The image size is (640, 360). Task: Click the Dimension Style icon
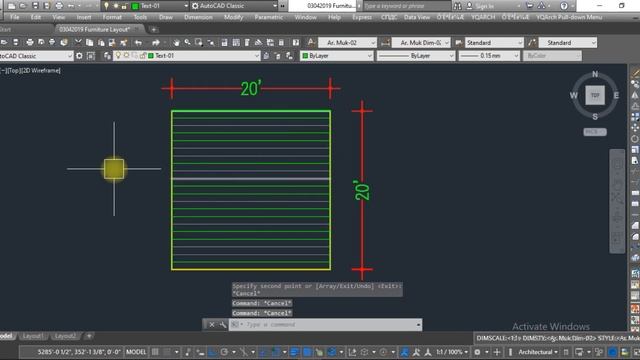385,42
